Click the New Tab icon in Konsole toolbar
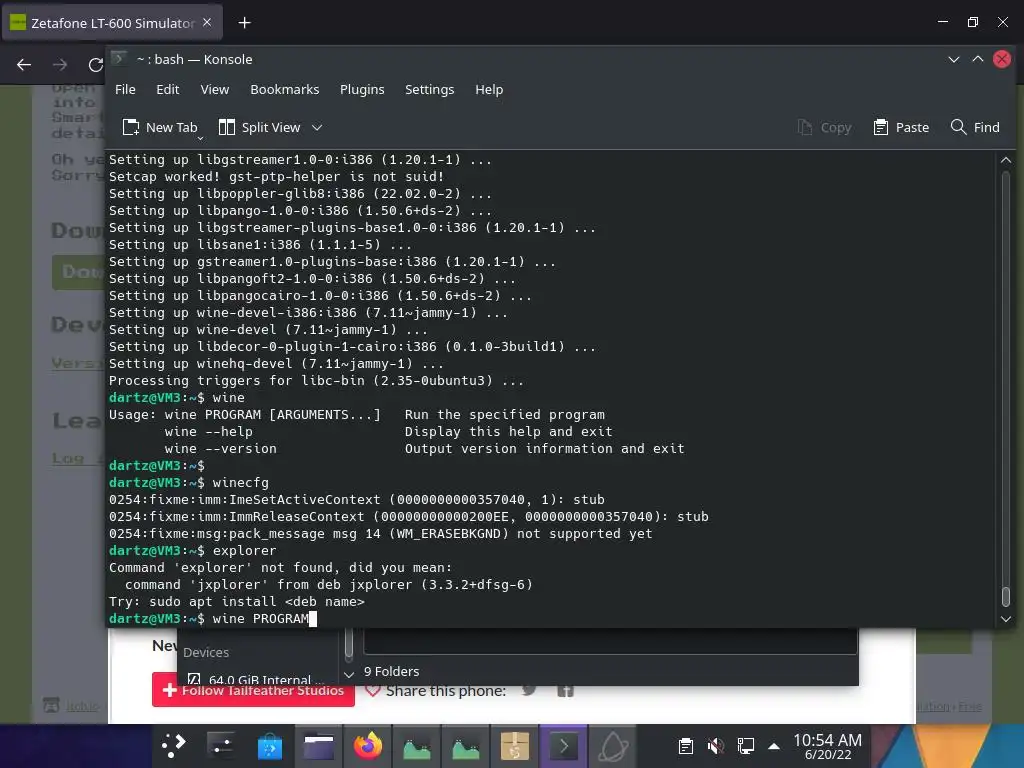Image resolution: width=1024 pixels, height=768 pixels. (131, 127)
